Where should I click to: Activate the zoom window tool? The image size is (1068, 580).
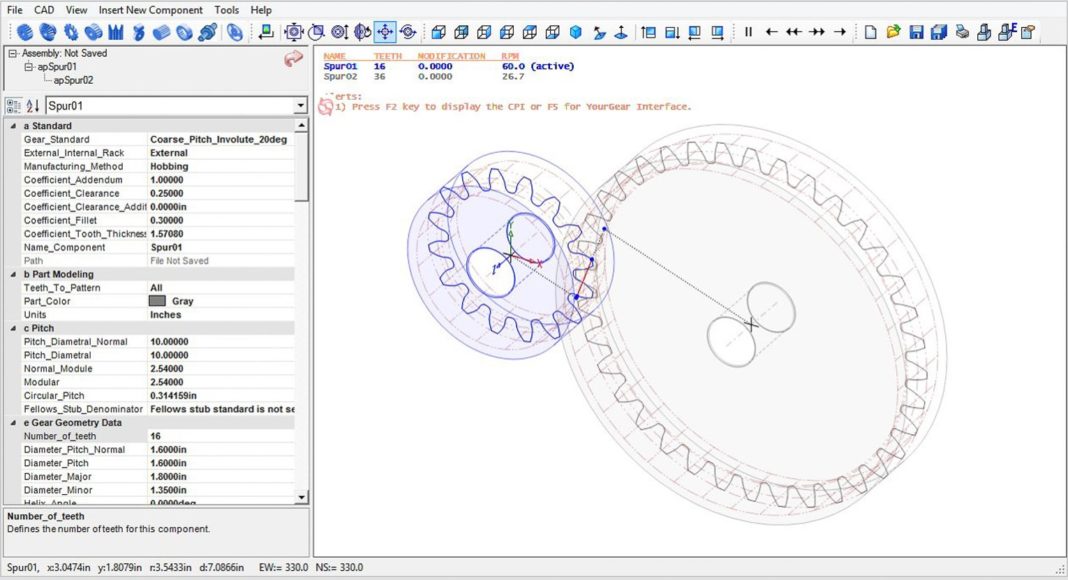(316, 32)
